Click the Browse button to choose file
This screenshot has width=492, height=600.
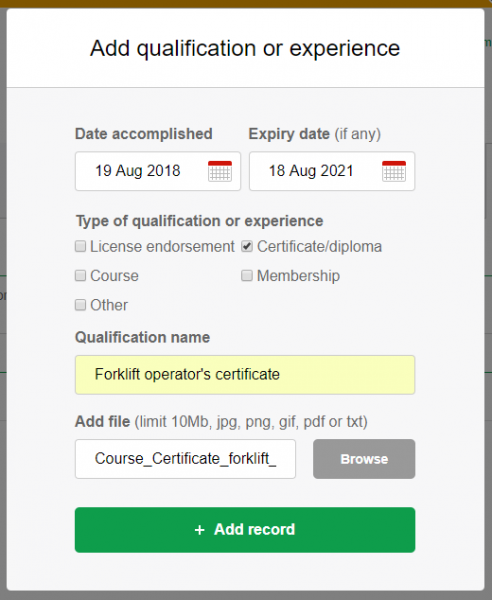click(x=364, y=459)
